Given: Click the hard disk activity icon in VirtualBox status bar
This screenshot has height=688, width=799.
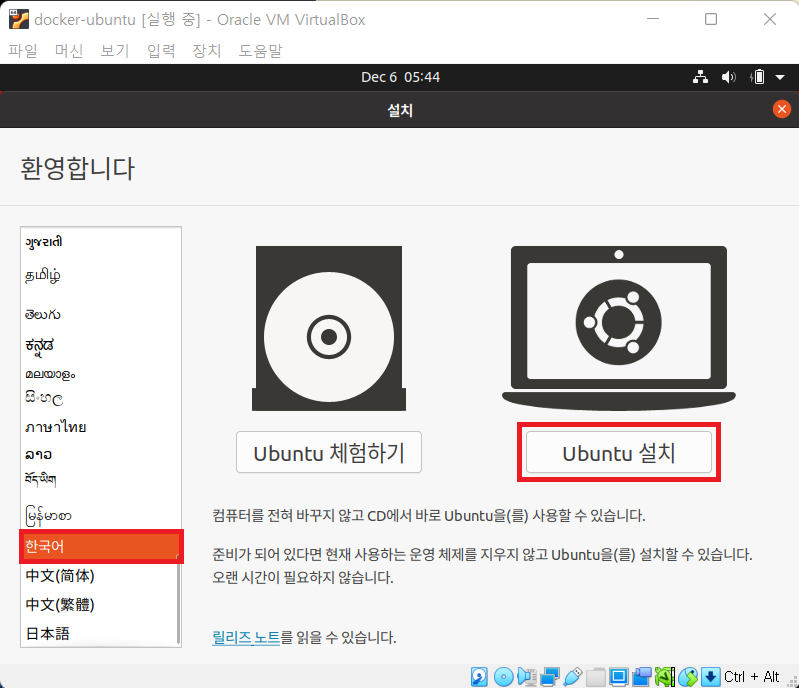Looking at the screenshot, I should coord(479,677).
